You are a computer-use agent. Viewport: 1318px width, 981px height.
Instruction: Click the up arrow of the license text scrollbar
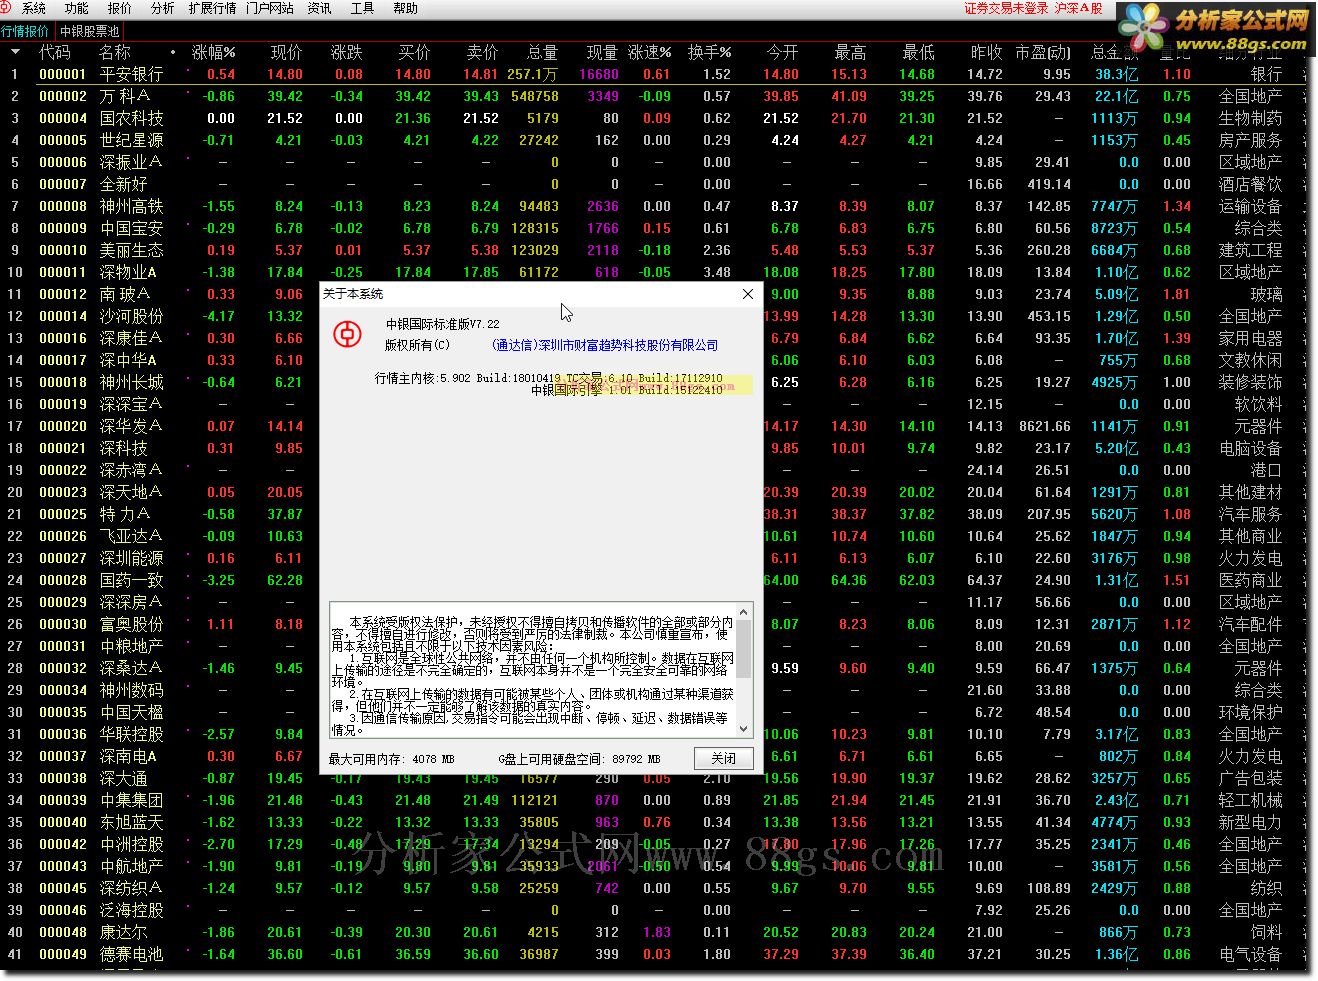744,612
